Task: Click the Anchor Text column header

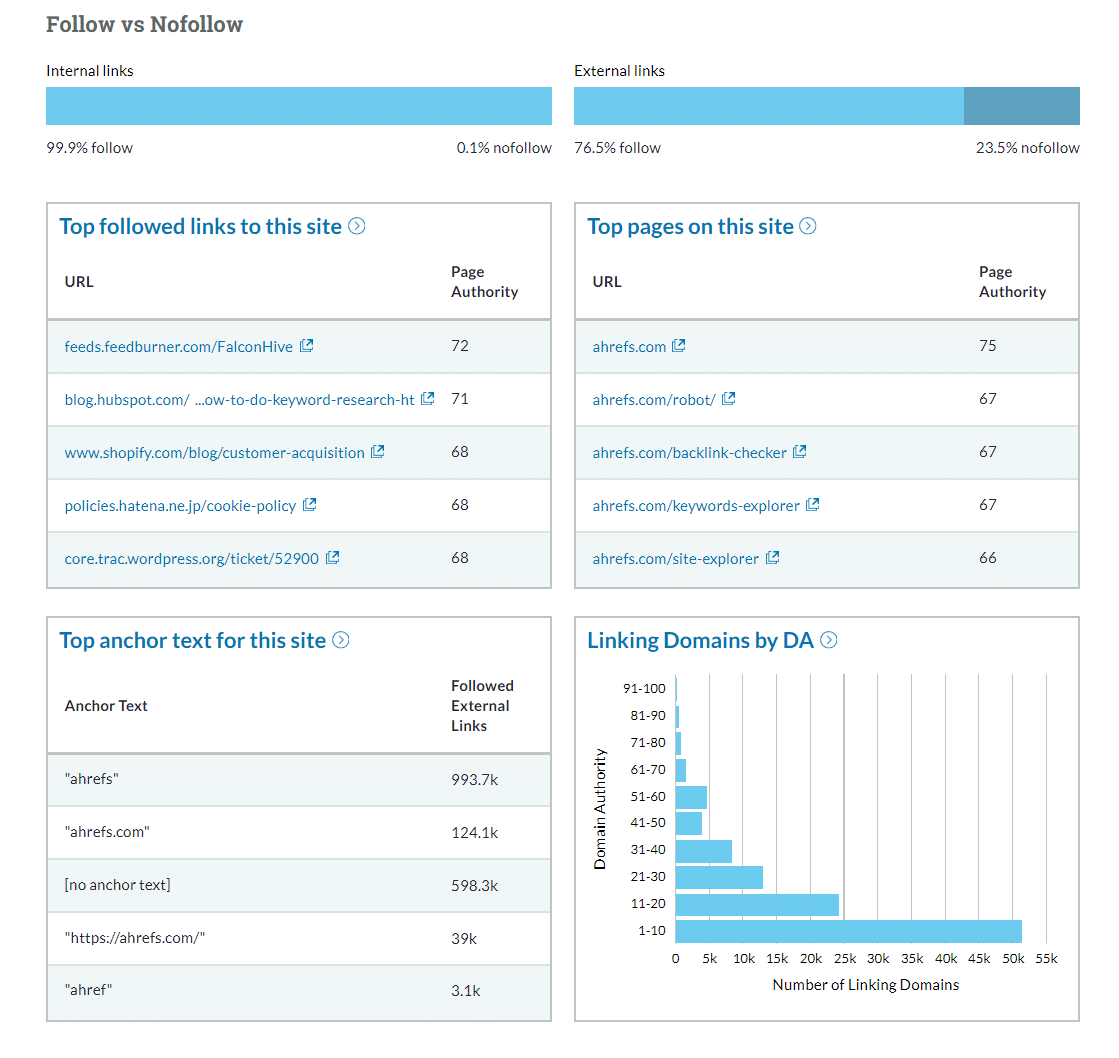Action: (x=106, y=706)
